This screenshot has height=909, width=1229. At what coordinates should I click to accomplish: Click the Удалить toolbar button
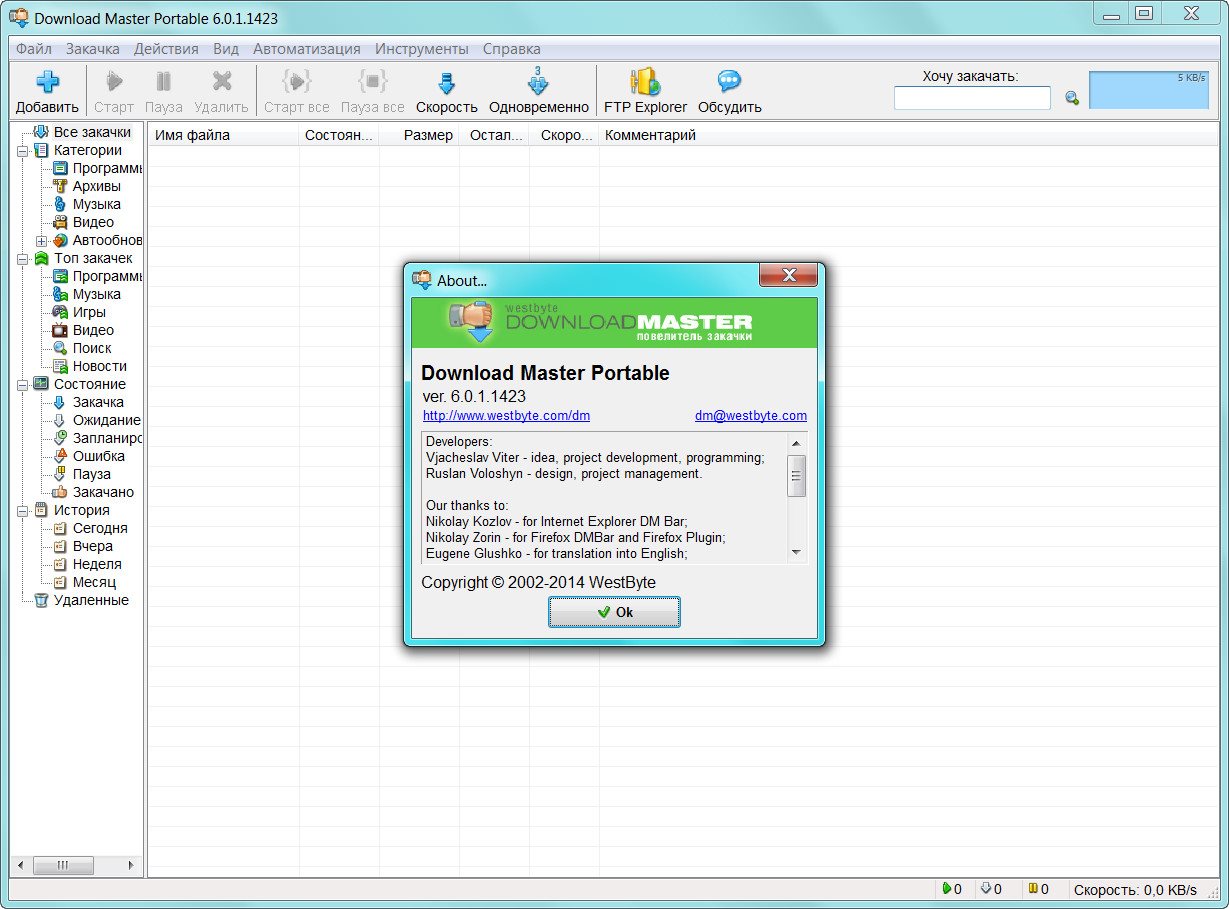[221, 92]
